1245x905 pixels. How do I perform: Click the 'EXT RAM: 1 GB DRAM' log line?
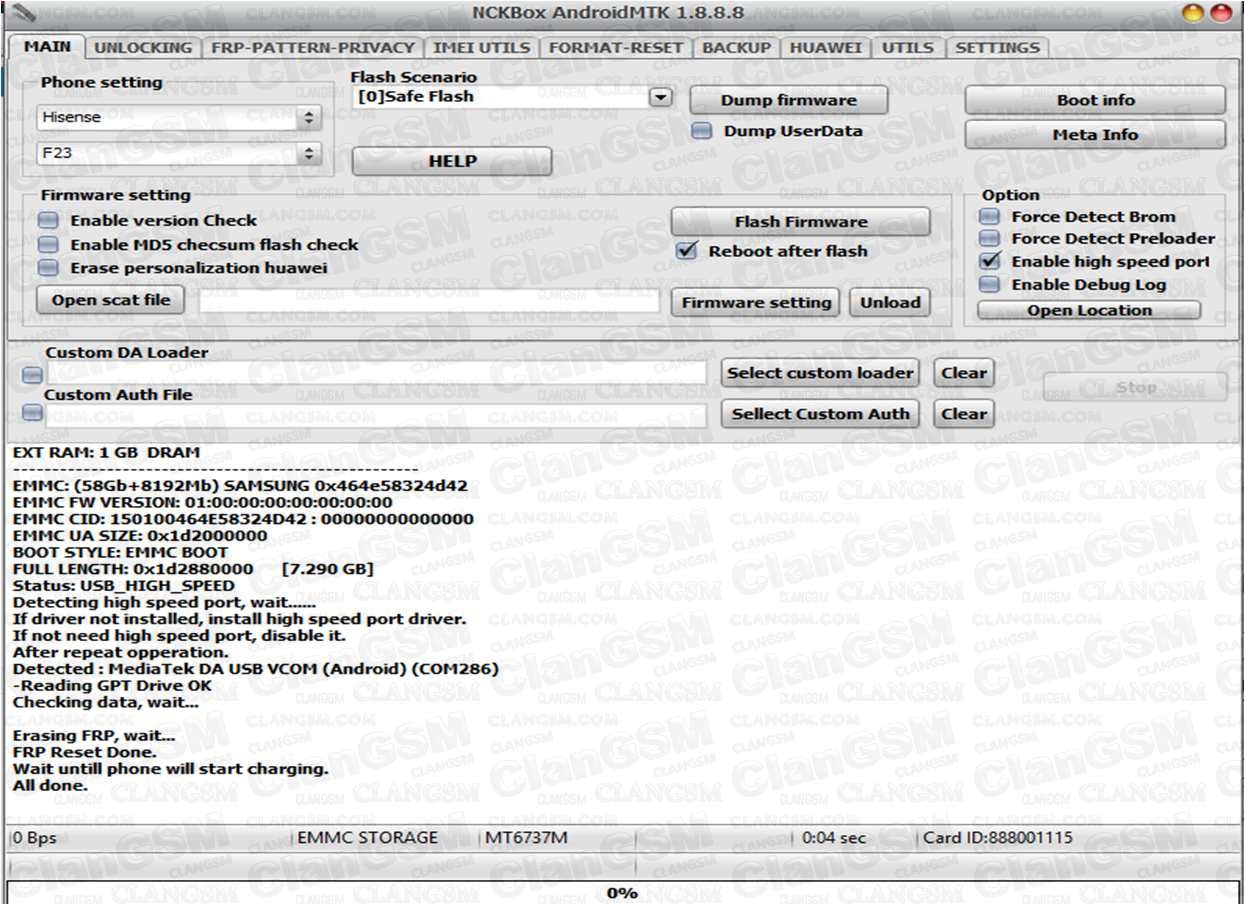pyautogui.click(x=106, y=452)
